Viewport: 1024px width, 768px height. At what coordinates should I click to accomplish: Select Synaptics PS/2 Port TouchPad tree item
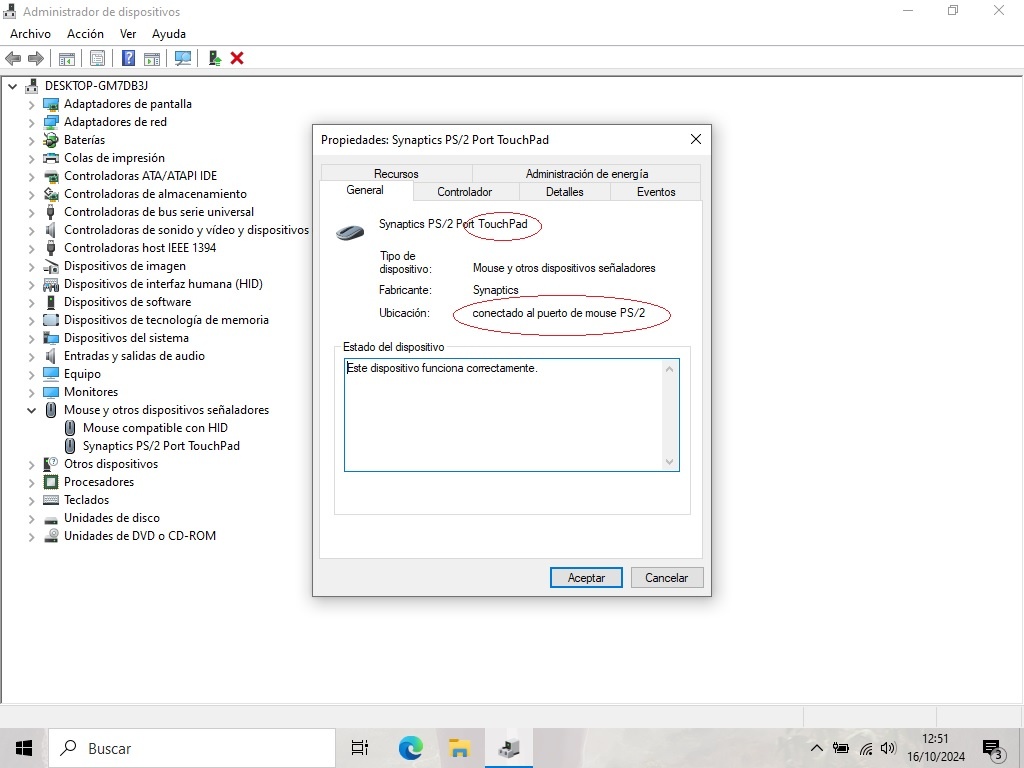point(161,446)
